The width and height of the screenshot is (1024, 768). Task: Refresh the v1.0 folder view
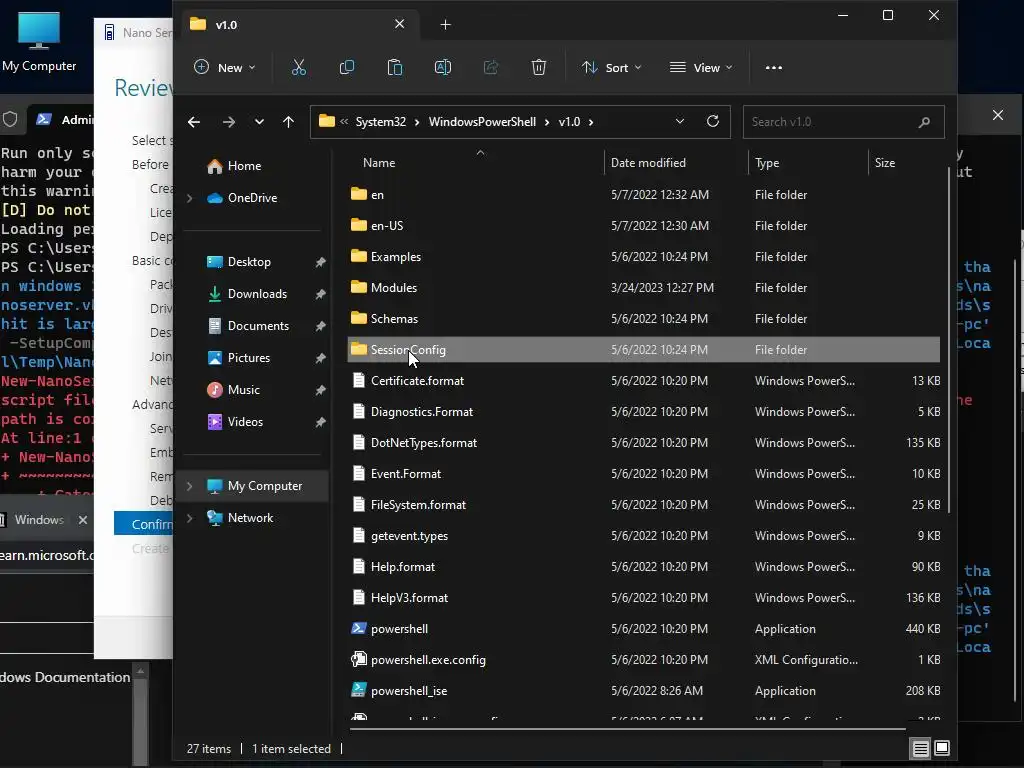point(713,121)
